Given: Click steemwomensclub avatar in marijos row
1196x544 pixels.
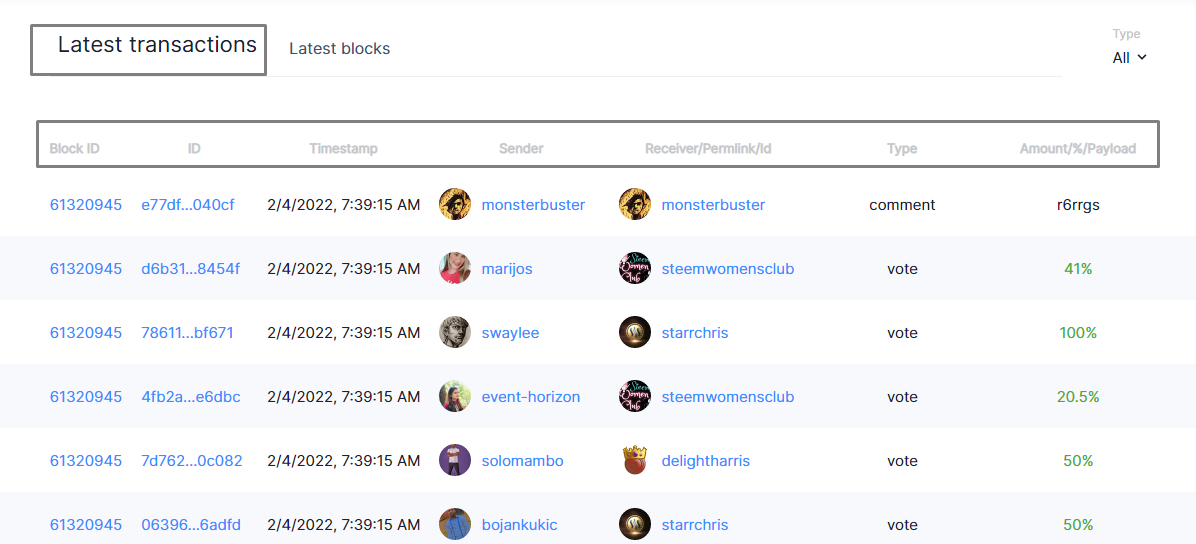Looking at the screenshot, I should [x=635, y=269].
